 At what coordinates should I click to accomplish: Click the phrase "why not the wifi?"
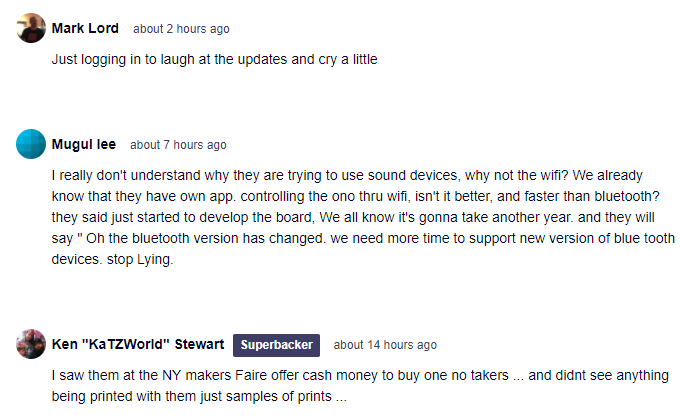point(517,175)
